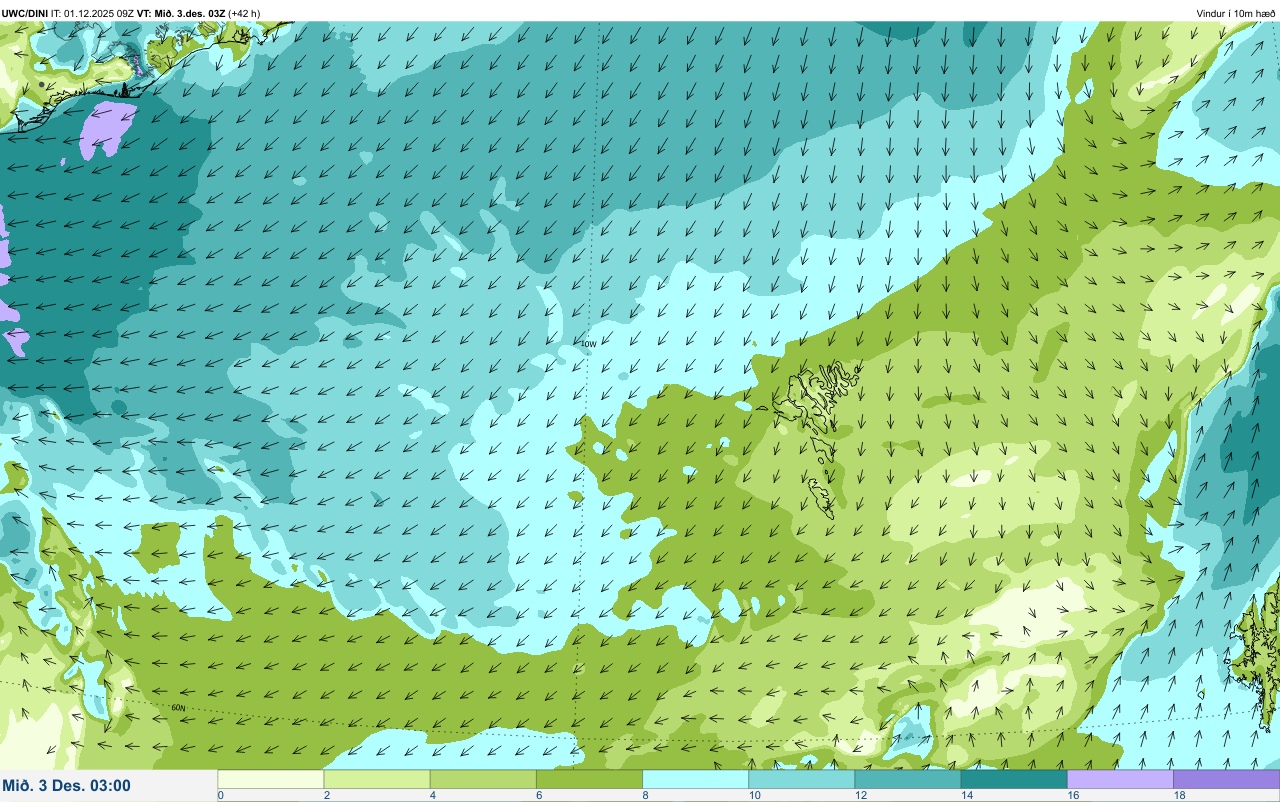Click the medium teal 12–14 legend swatch

click(x=907, y=779)
